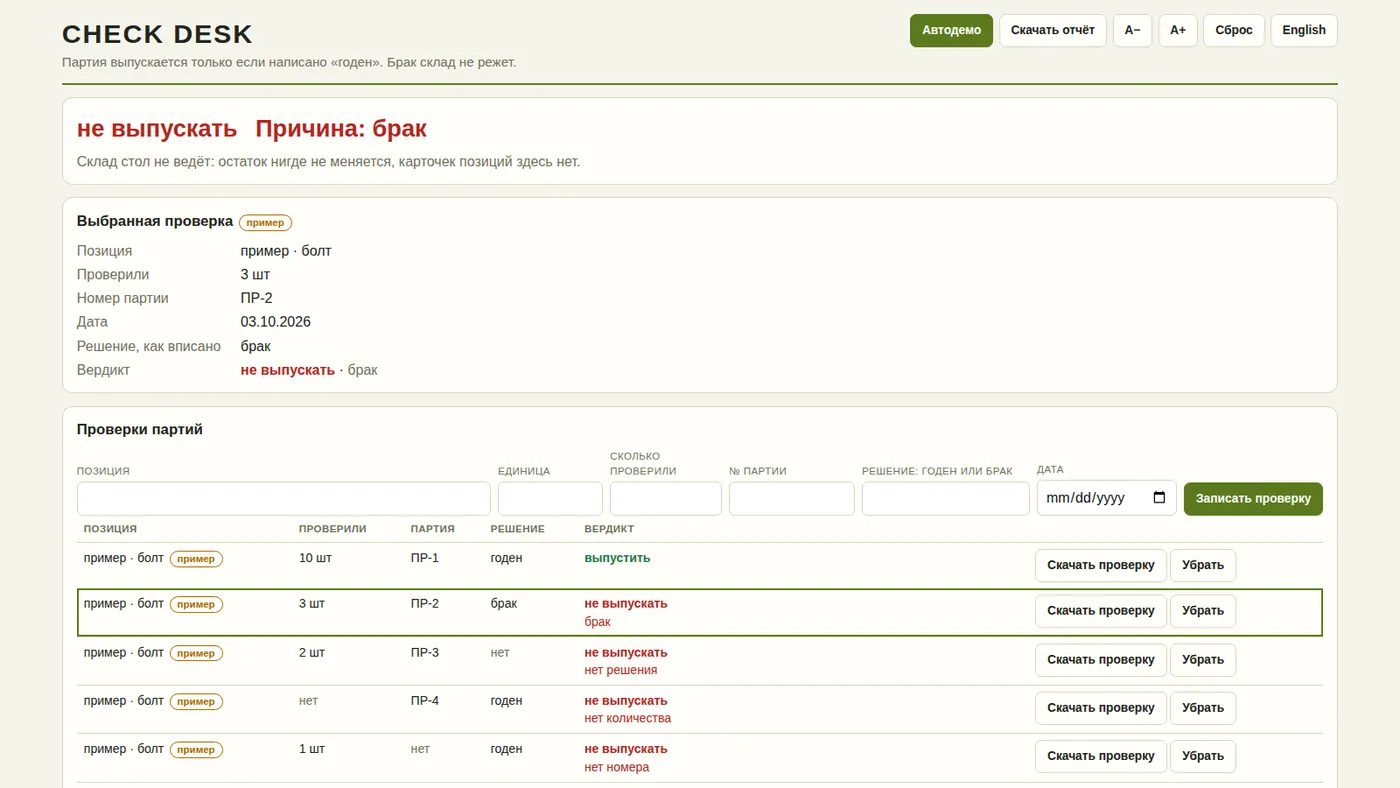Select the Единица input field
The height and width of the screenshot is (788, 1400).
550,499
